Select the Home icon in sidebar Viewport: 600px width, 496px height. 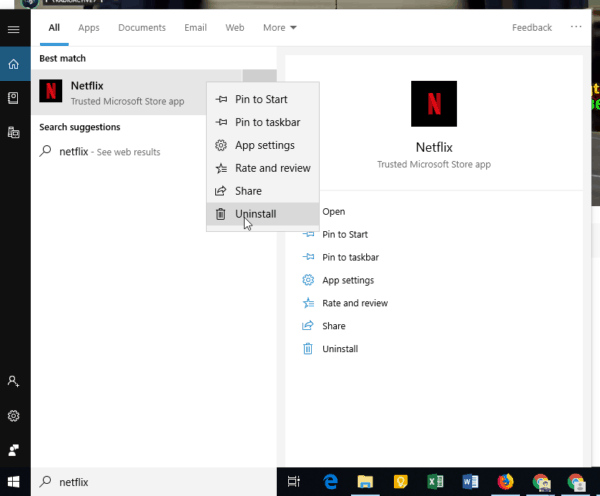pos(14,64)
